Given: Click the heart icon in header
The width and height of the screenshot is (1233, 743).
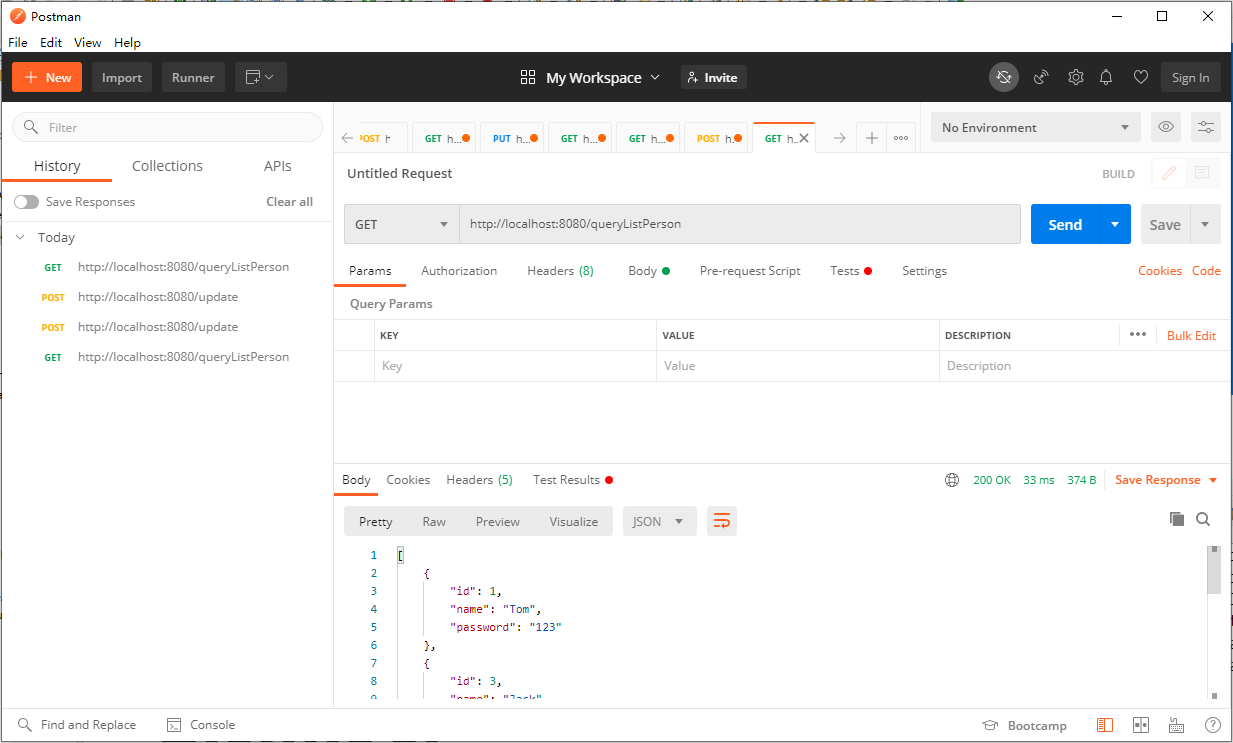Looking at the screenshot, I should (x=1140, y=77).
